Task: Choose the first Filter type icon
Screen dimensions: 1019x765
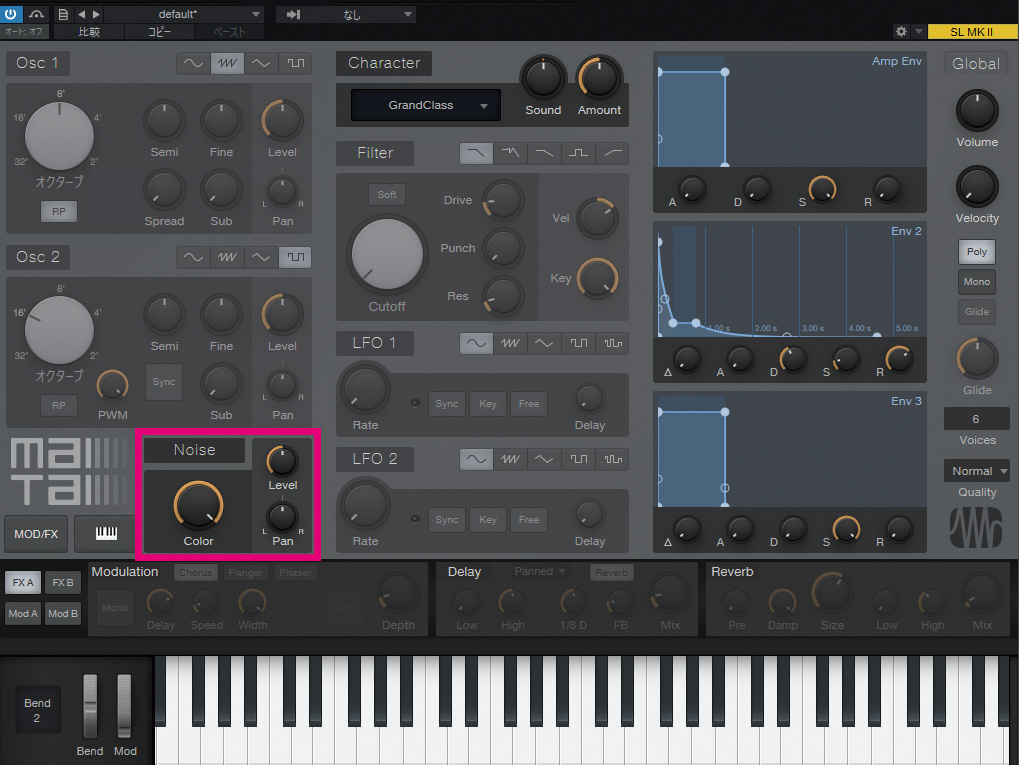Action: pyautogui.click(x=476, y=153)
